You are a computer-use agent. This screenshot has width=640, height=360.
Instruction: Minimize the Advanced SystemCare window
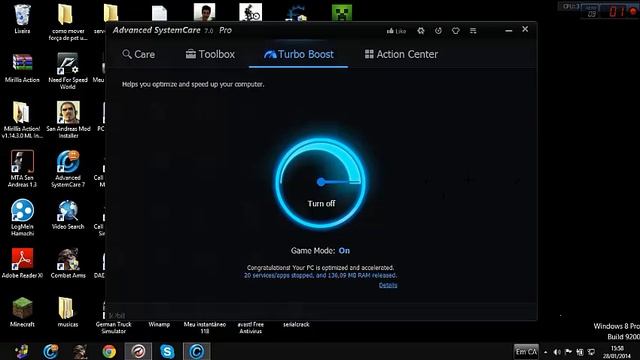[x=509, y=31]
